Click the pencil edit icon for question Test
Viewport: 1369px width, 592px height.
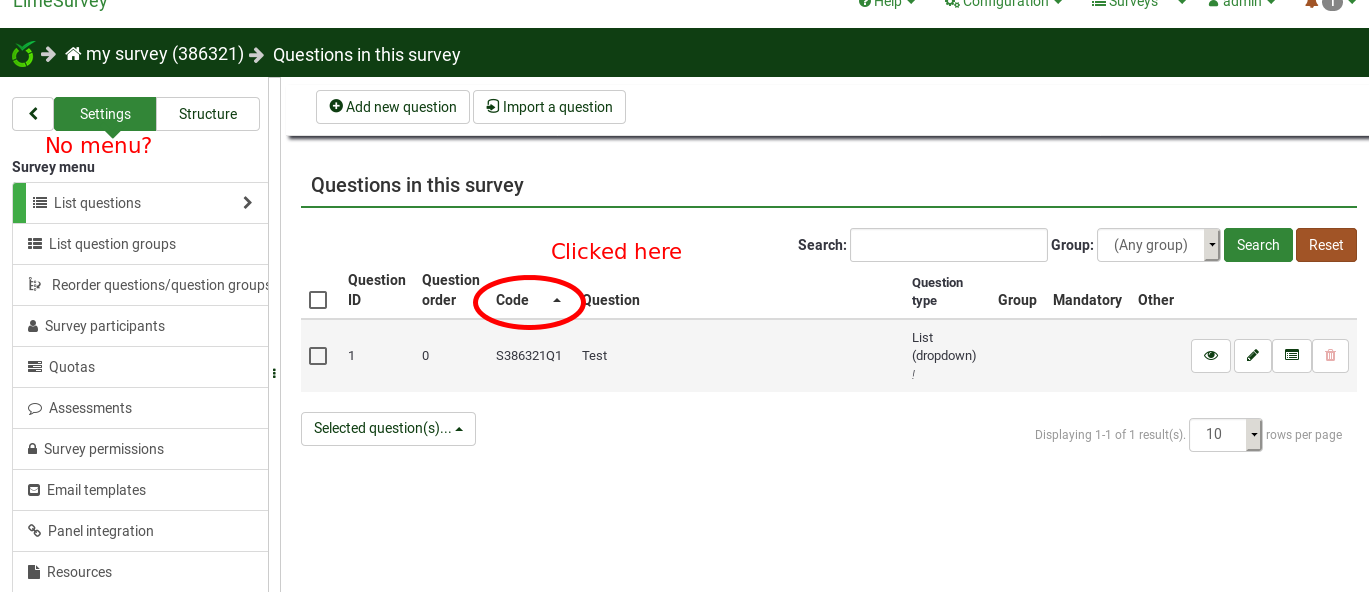pos(1252,356)
